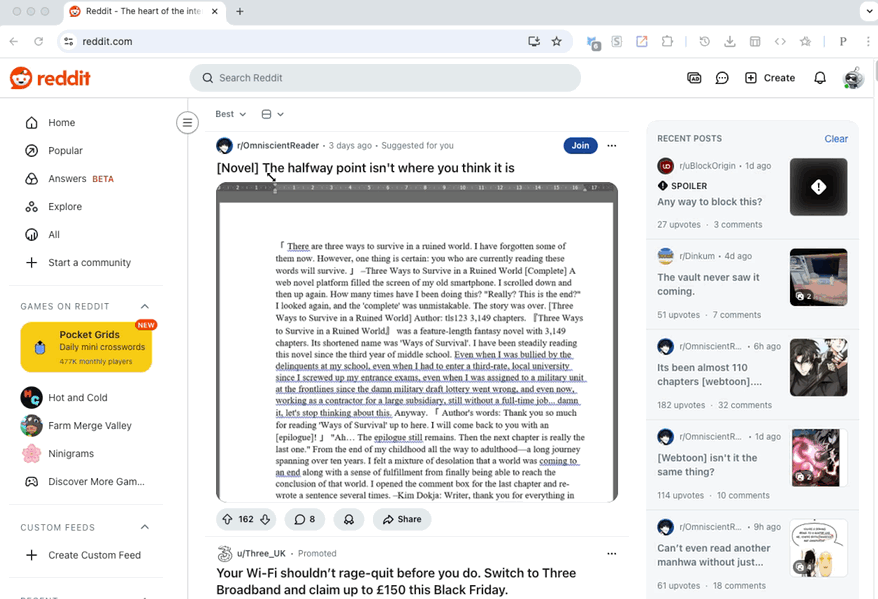Clear the recent posts list

click(836, 139)
